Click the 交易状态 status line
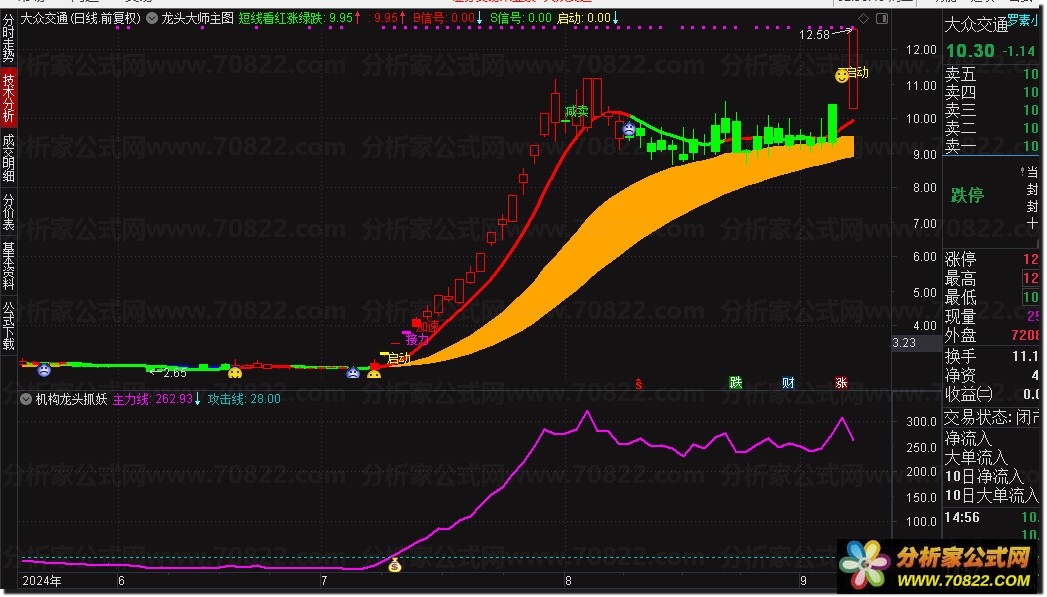Viewport: 1047px width, 597px height. 992,417
